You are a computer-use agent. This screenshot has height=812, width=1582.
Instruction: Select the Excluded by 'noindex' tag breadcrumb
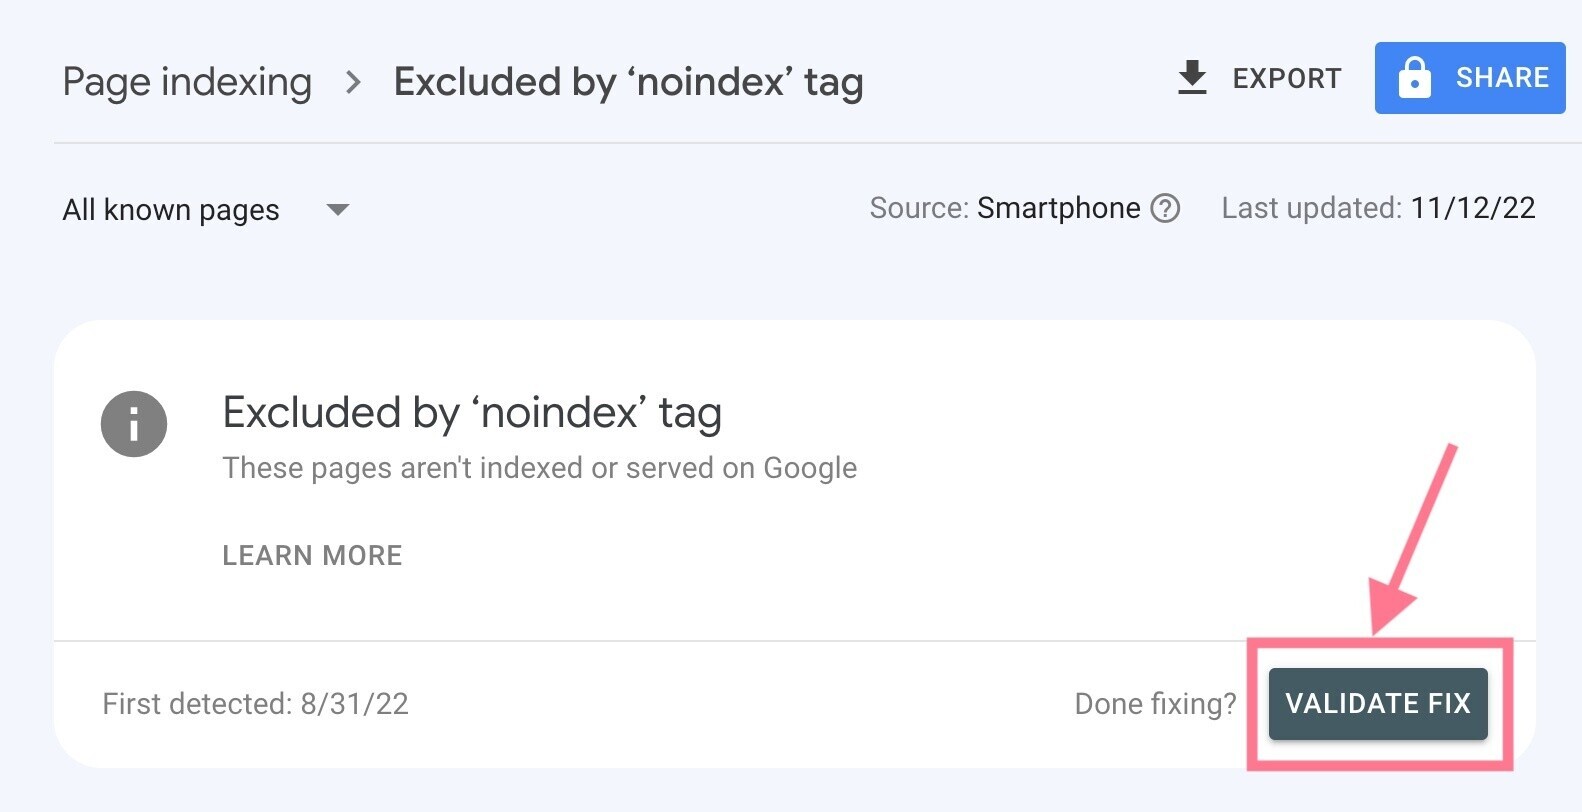pos(629,82)
